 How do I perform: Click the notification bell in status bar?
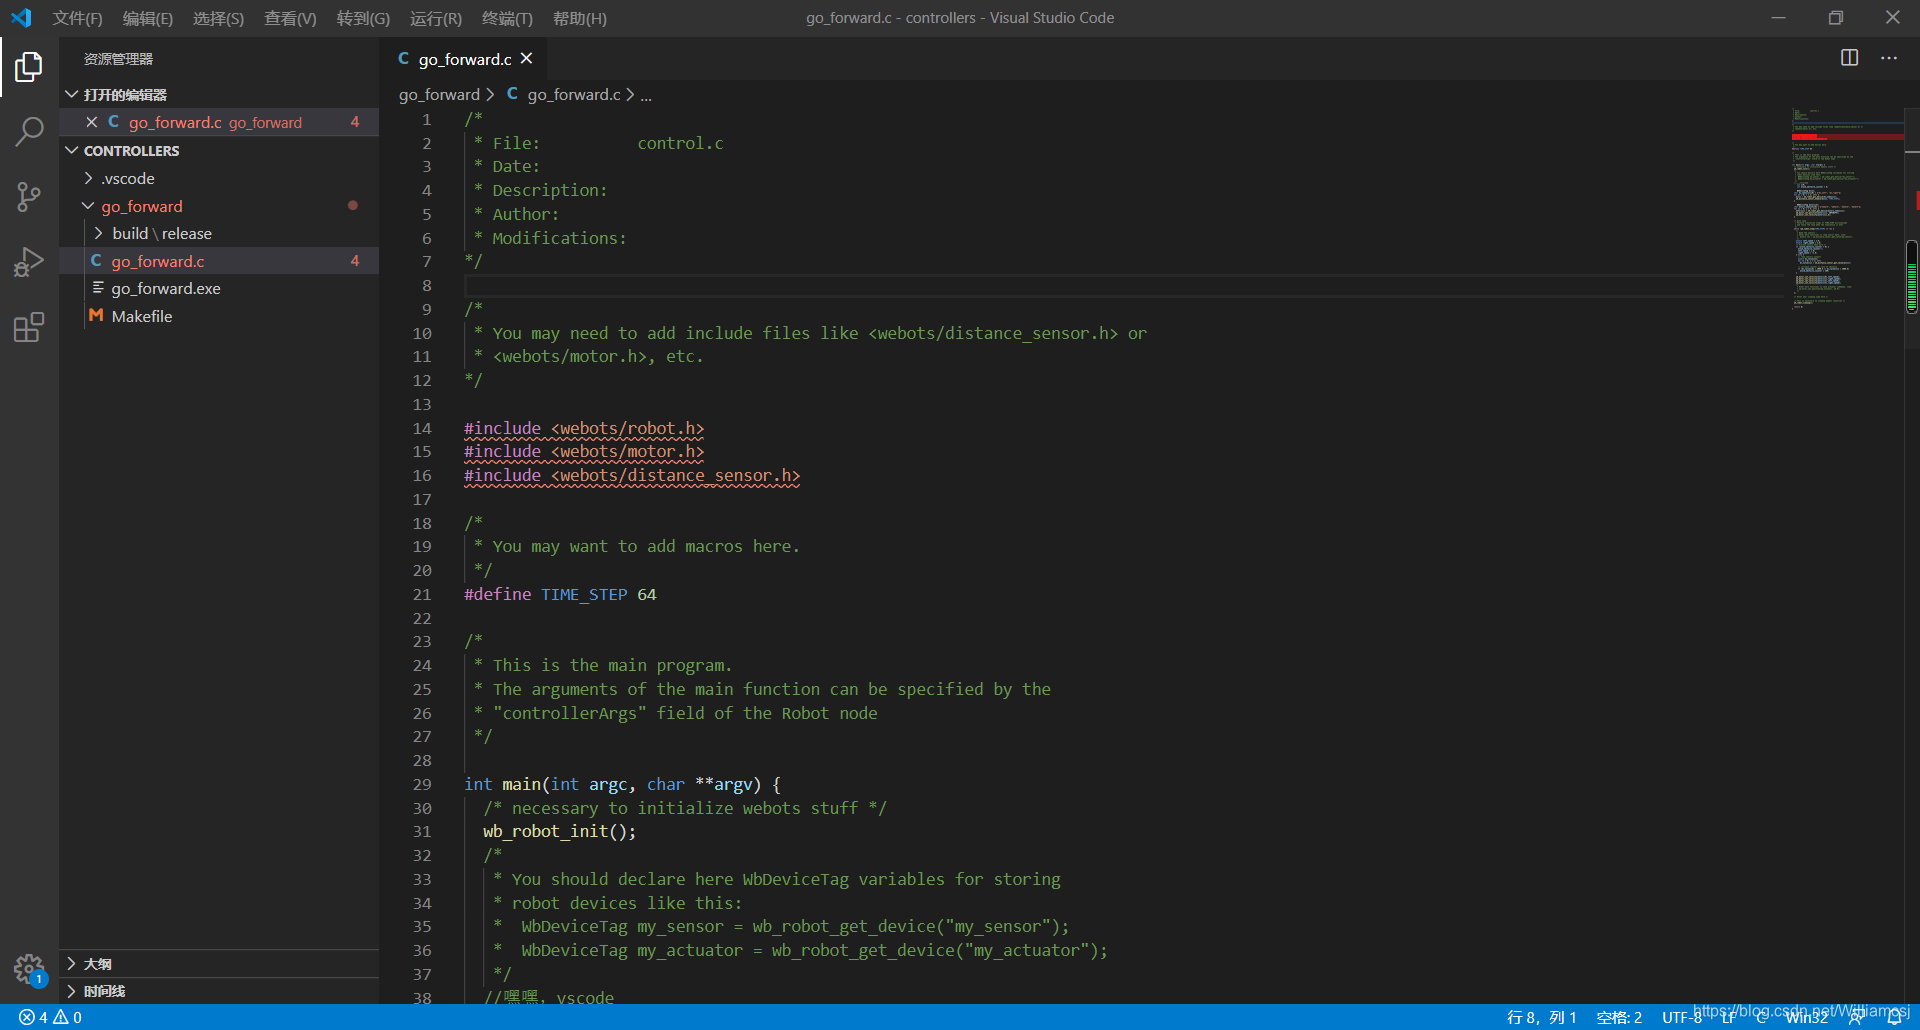[x=1905, y=1016]
